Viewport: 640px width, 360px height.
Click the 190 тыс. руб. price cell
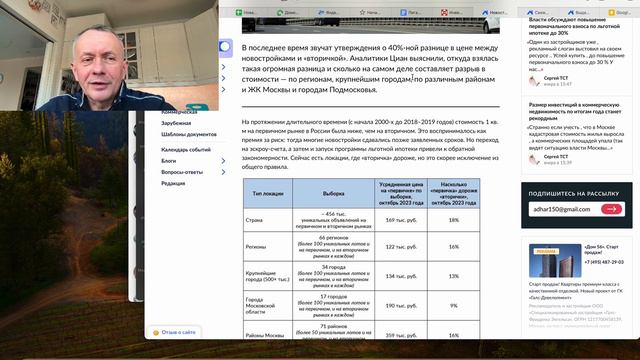[x=401, y=305]
